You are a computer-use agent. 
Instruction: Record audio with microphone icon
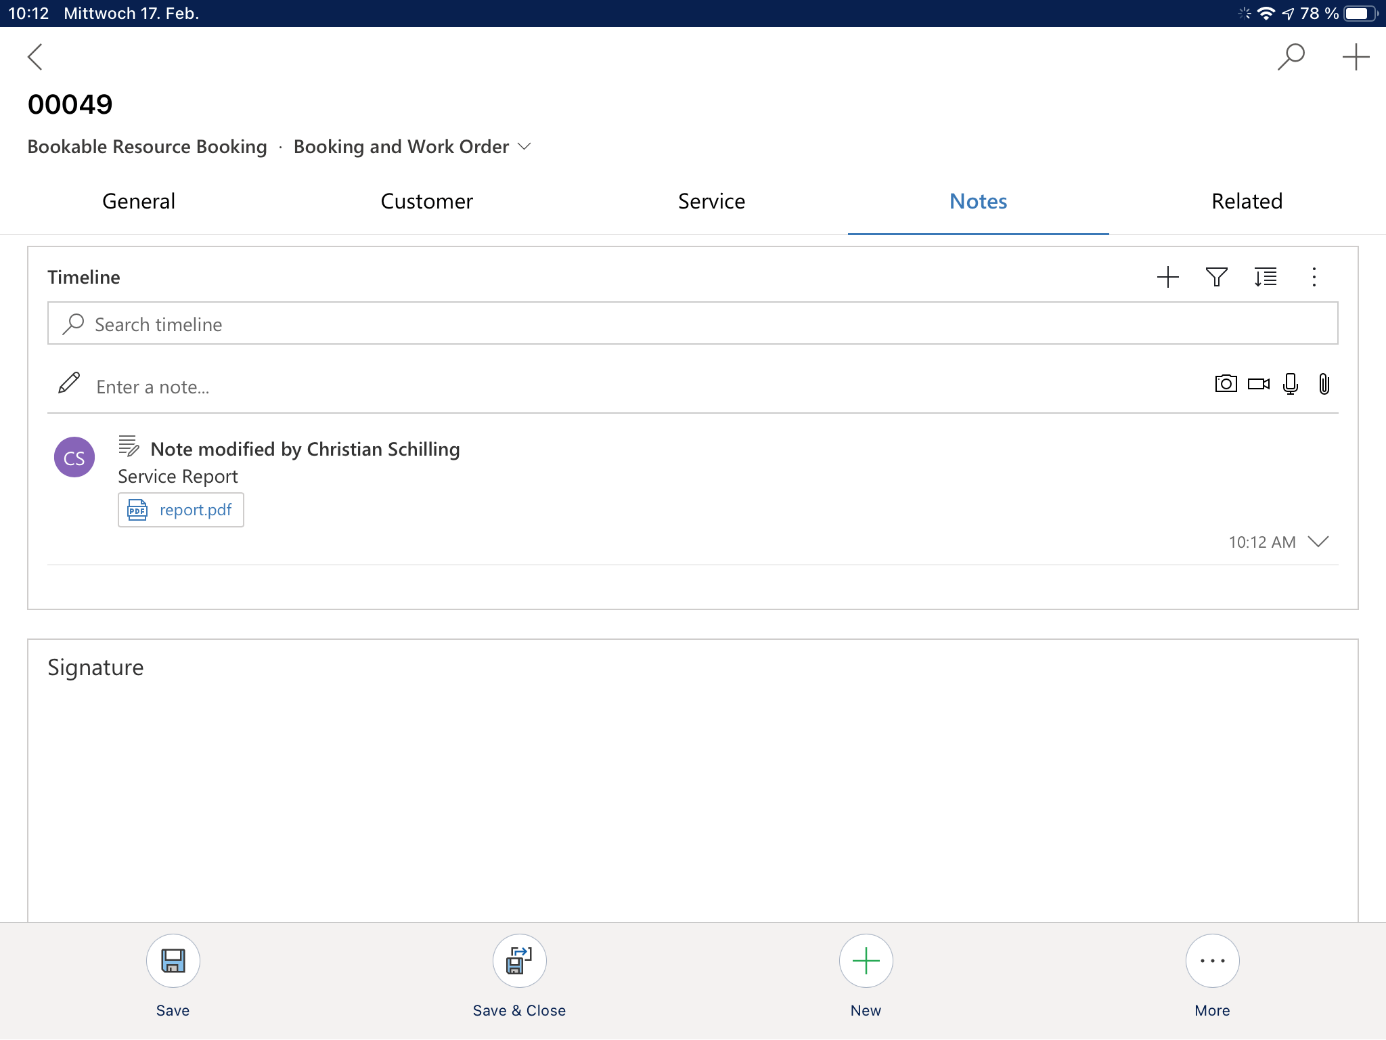tap(1291, 384)
